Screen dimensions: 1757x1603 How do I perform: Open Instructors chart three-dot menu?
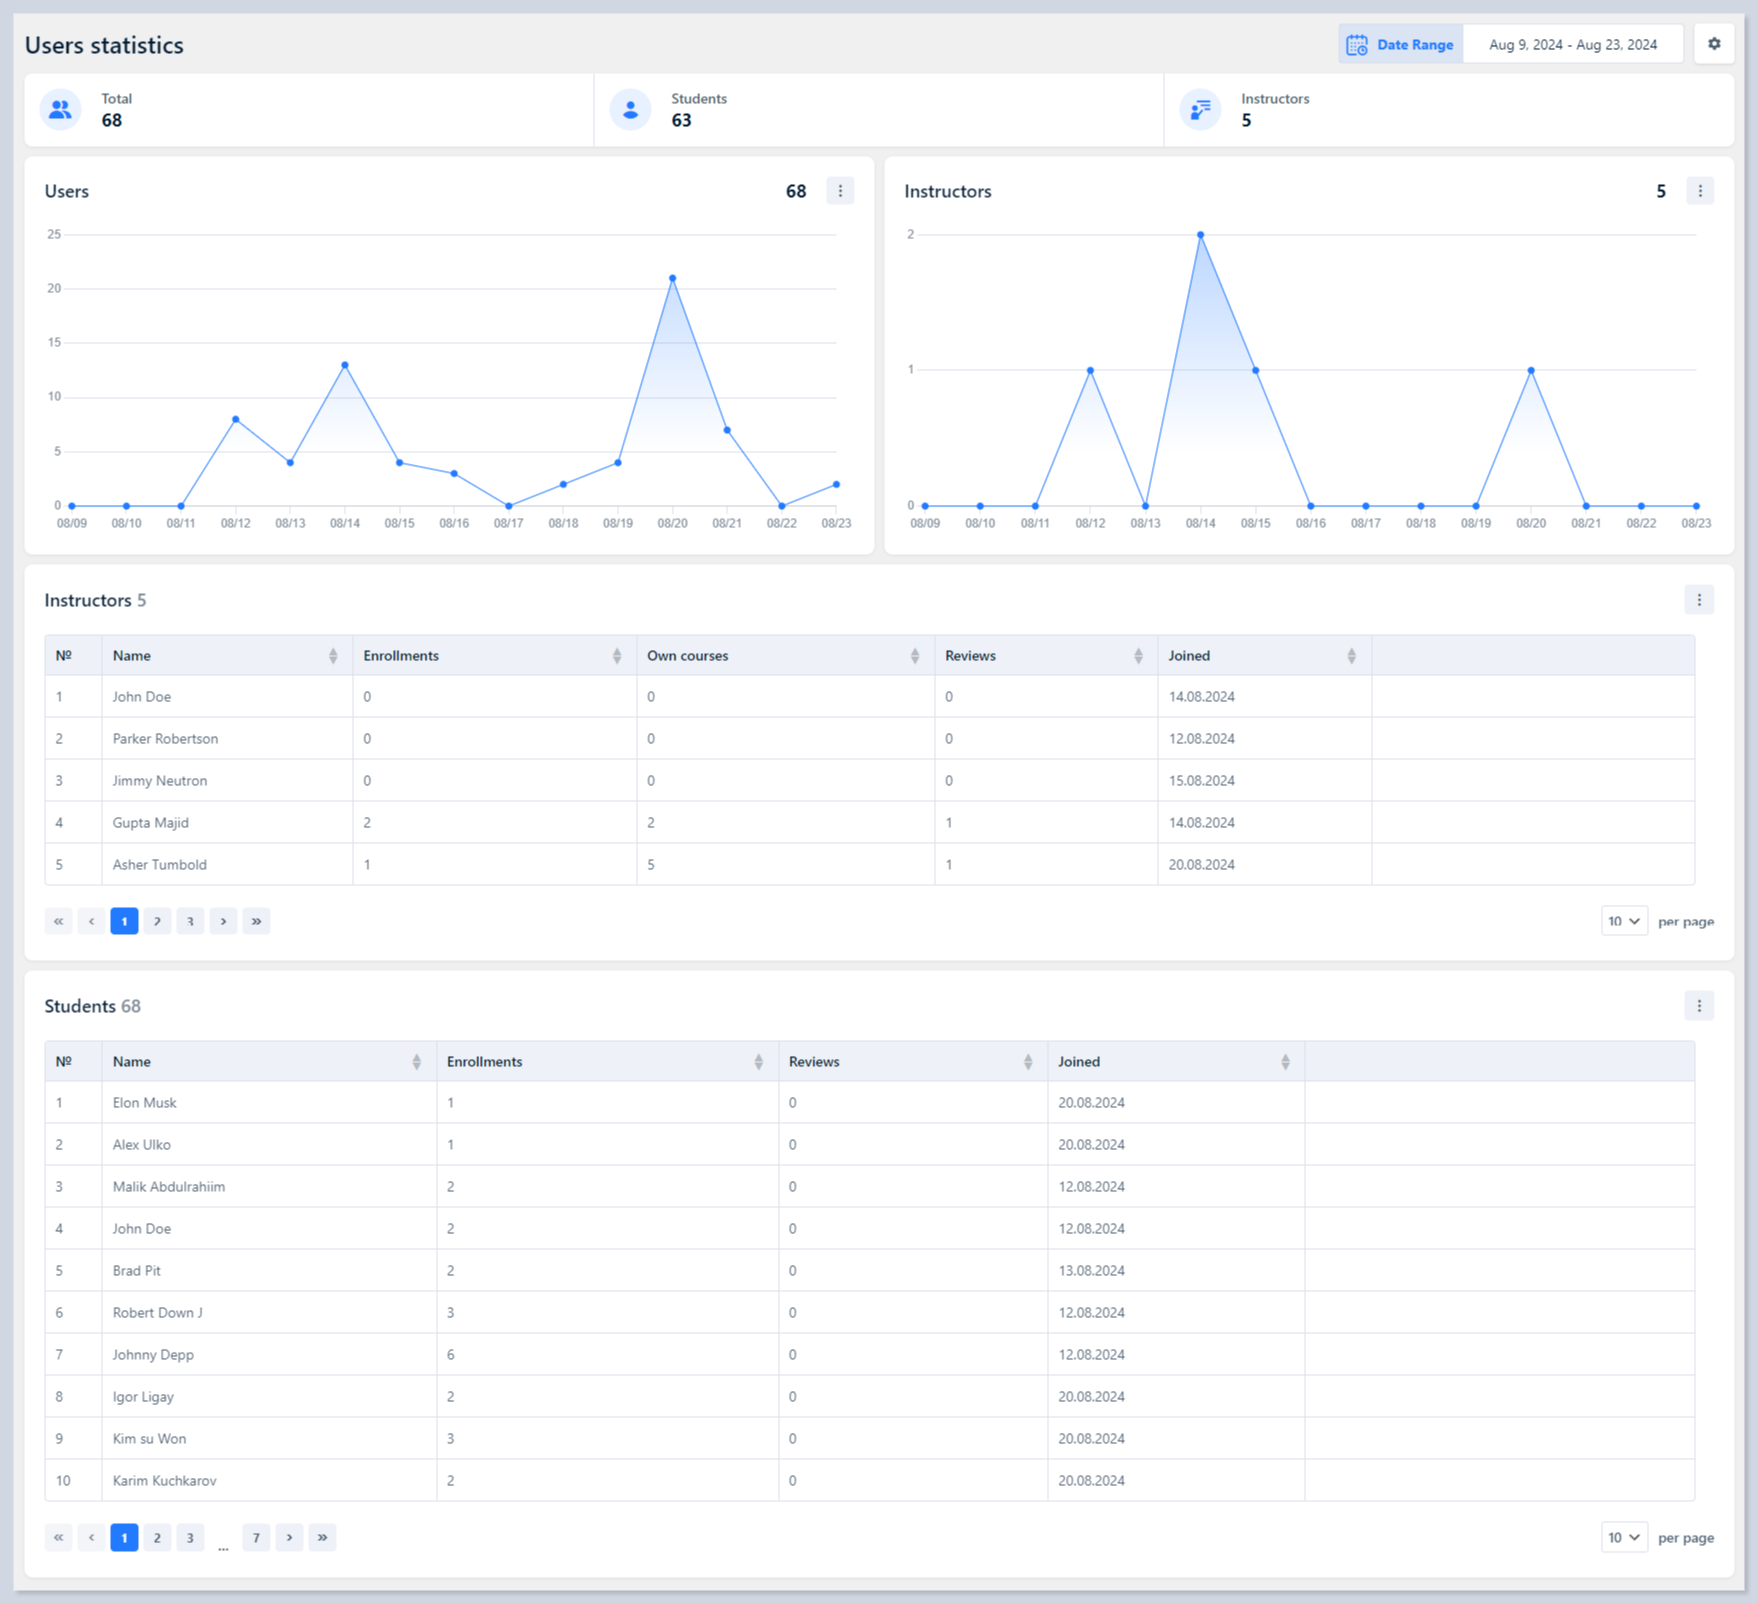click(x=1699, y=191)
